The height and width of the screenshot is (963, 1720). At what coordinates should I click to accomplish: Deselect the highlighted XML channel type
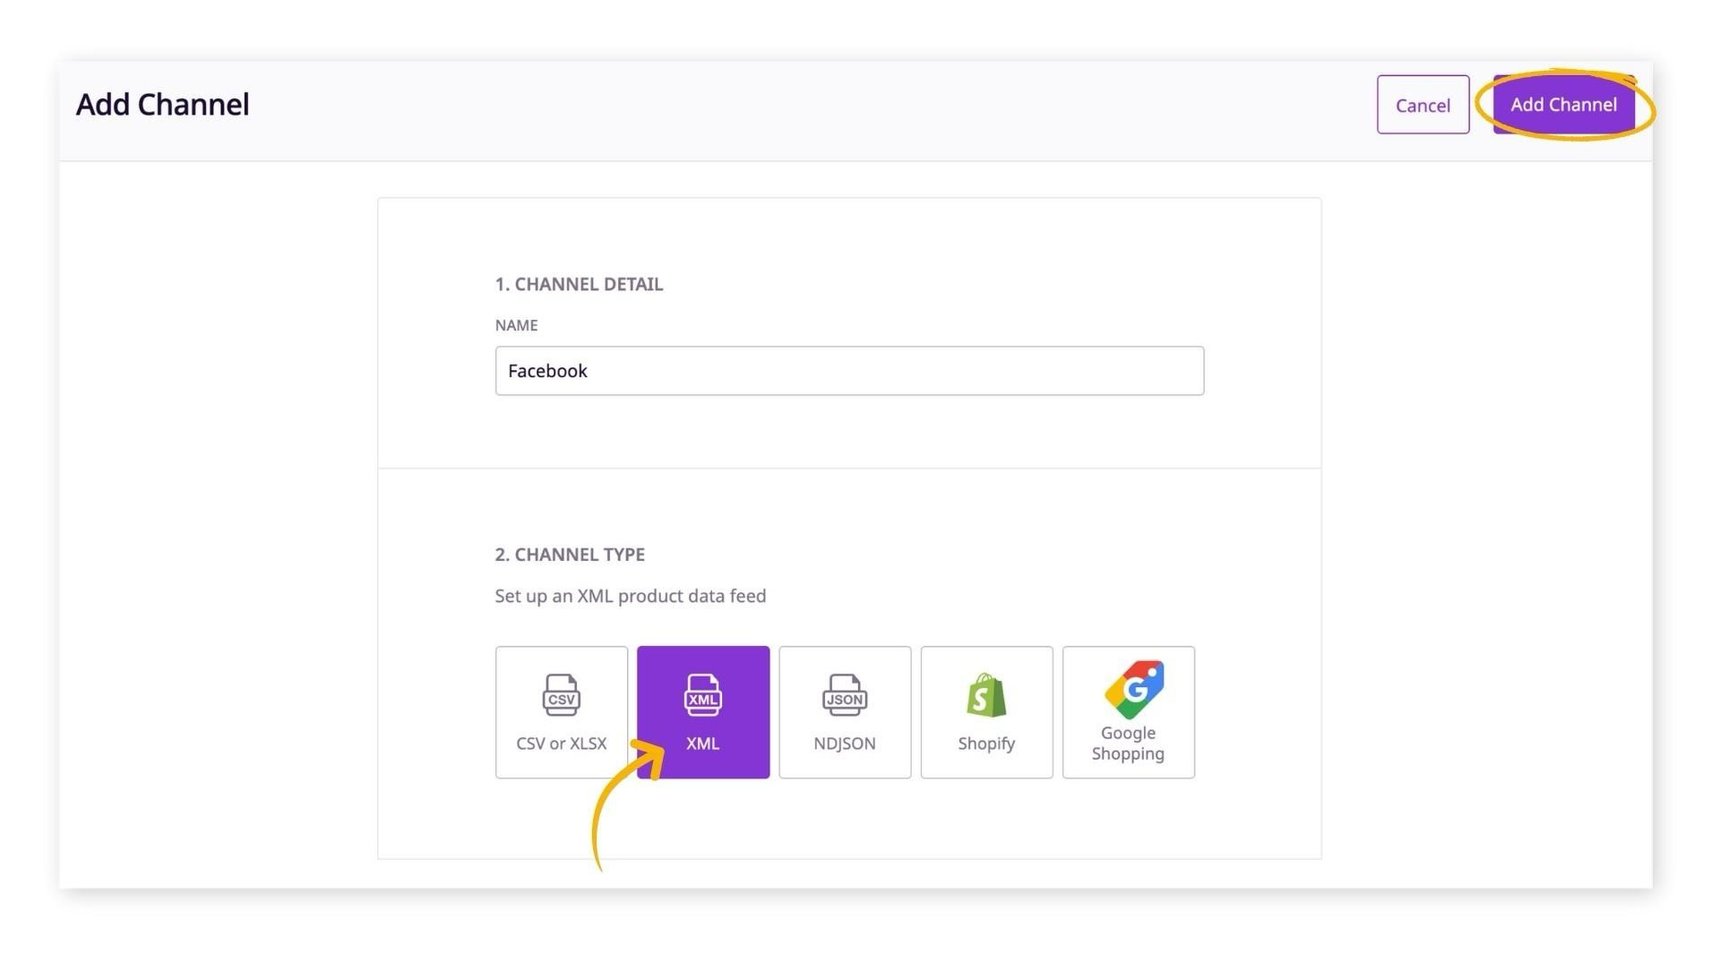coord(702,712)
